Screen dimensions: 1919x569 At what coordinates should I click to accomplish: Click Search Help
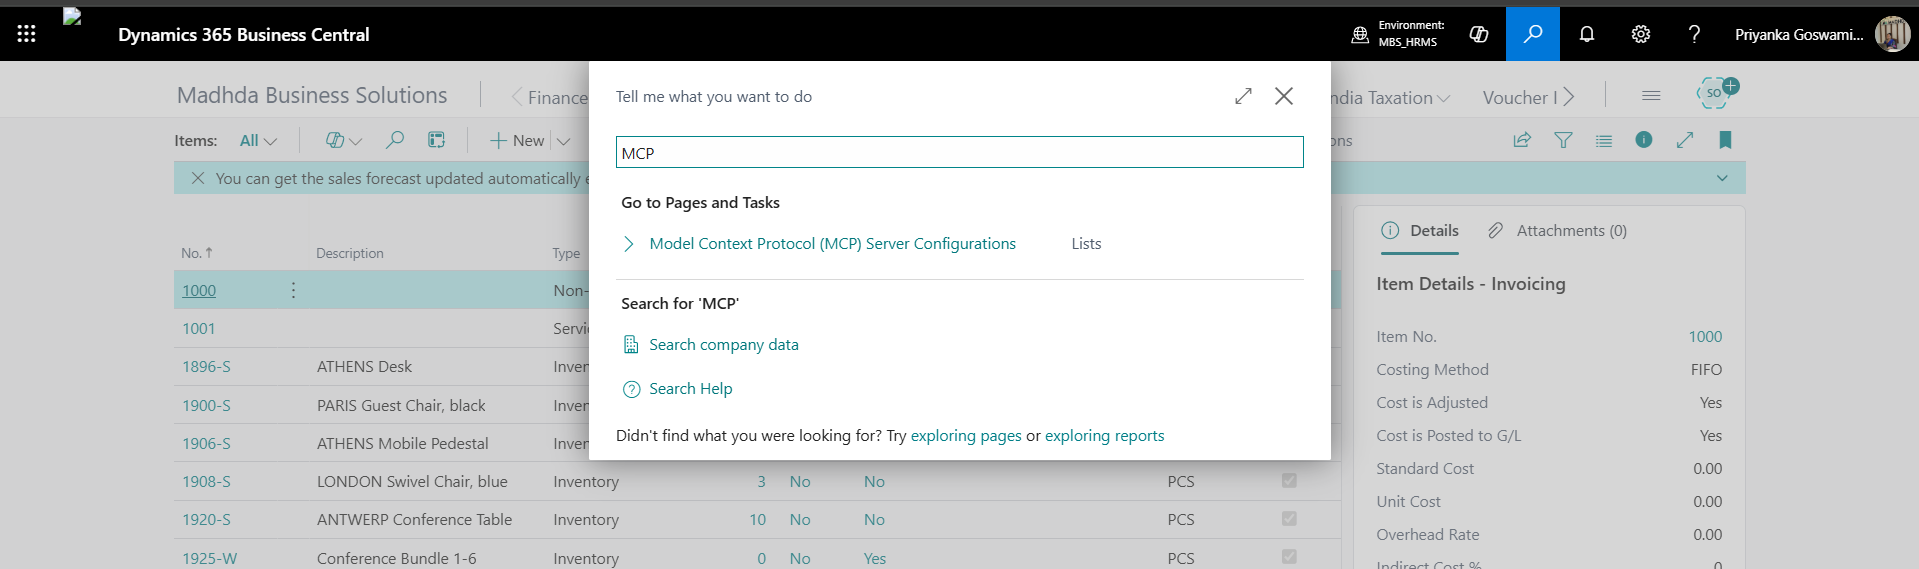point(691,389)
